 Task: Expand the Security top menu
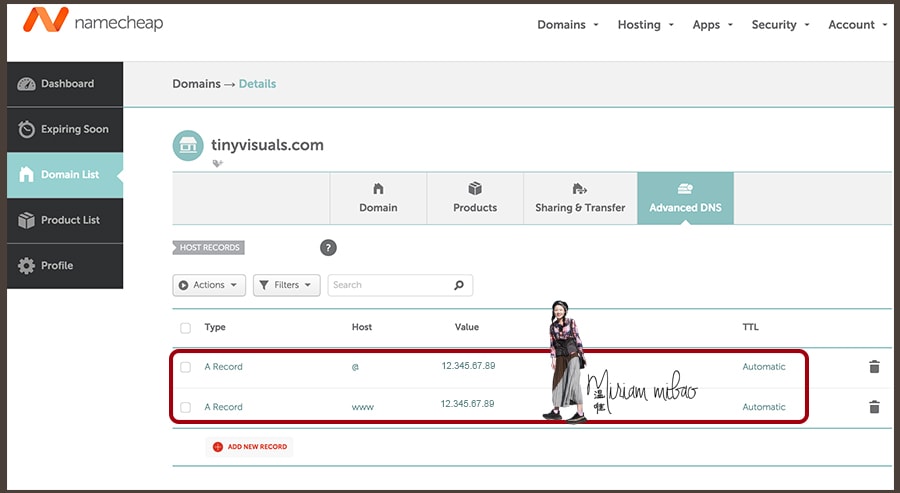(x=780, y=25)
